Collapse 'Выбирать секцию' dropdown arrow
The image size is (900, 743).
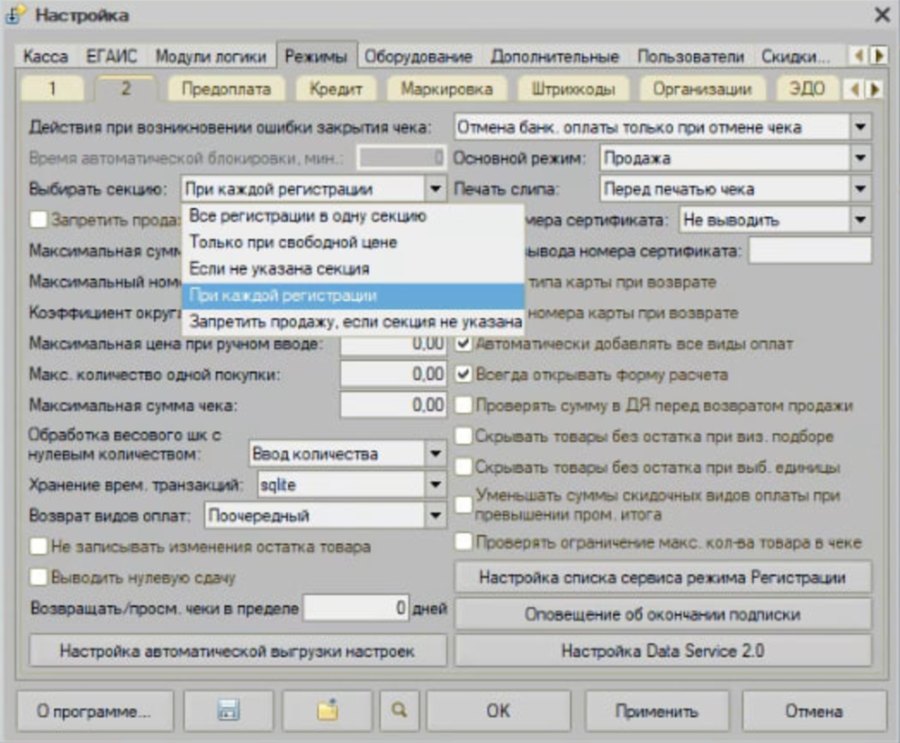coord(435,189)
